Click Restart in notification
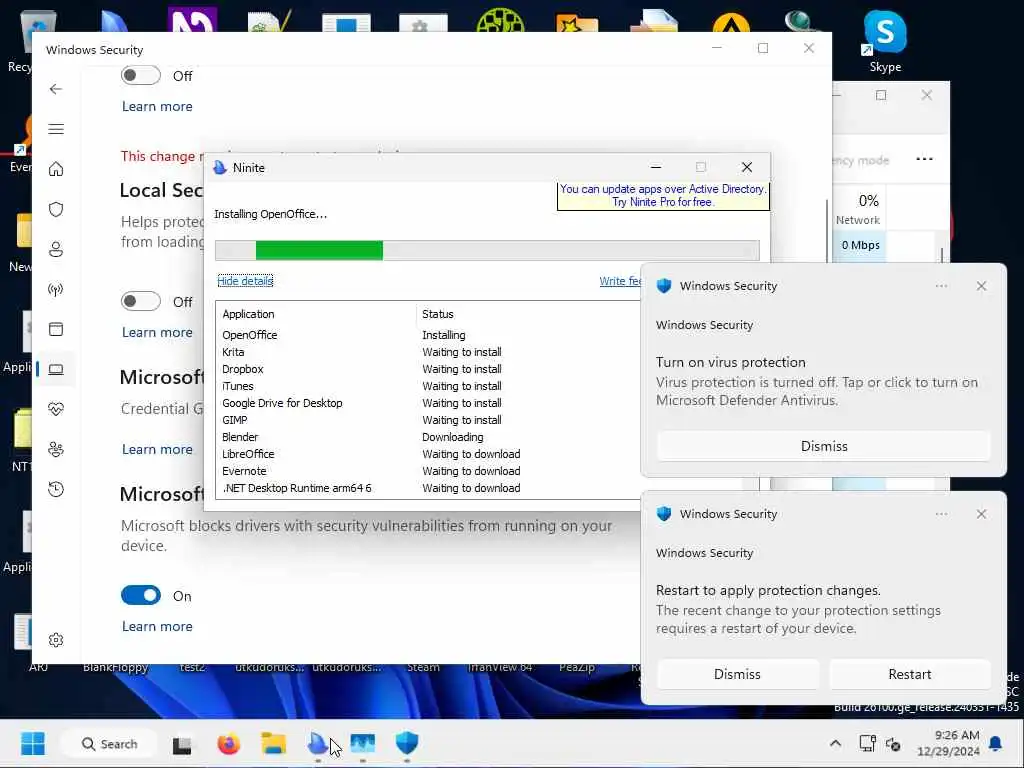This screenshot has height=768, width=1024. tap(910, 674)
